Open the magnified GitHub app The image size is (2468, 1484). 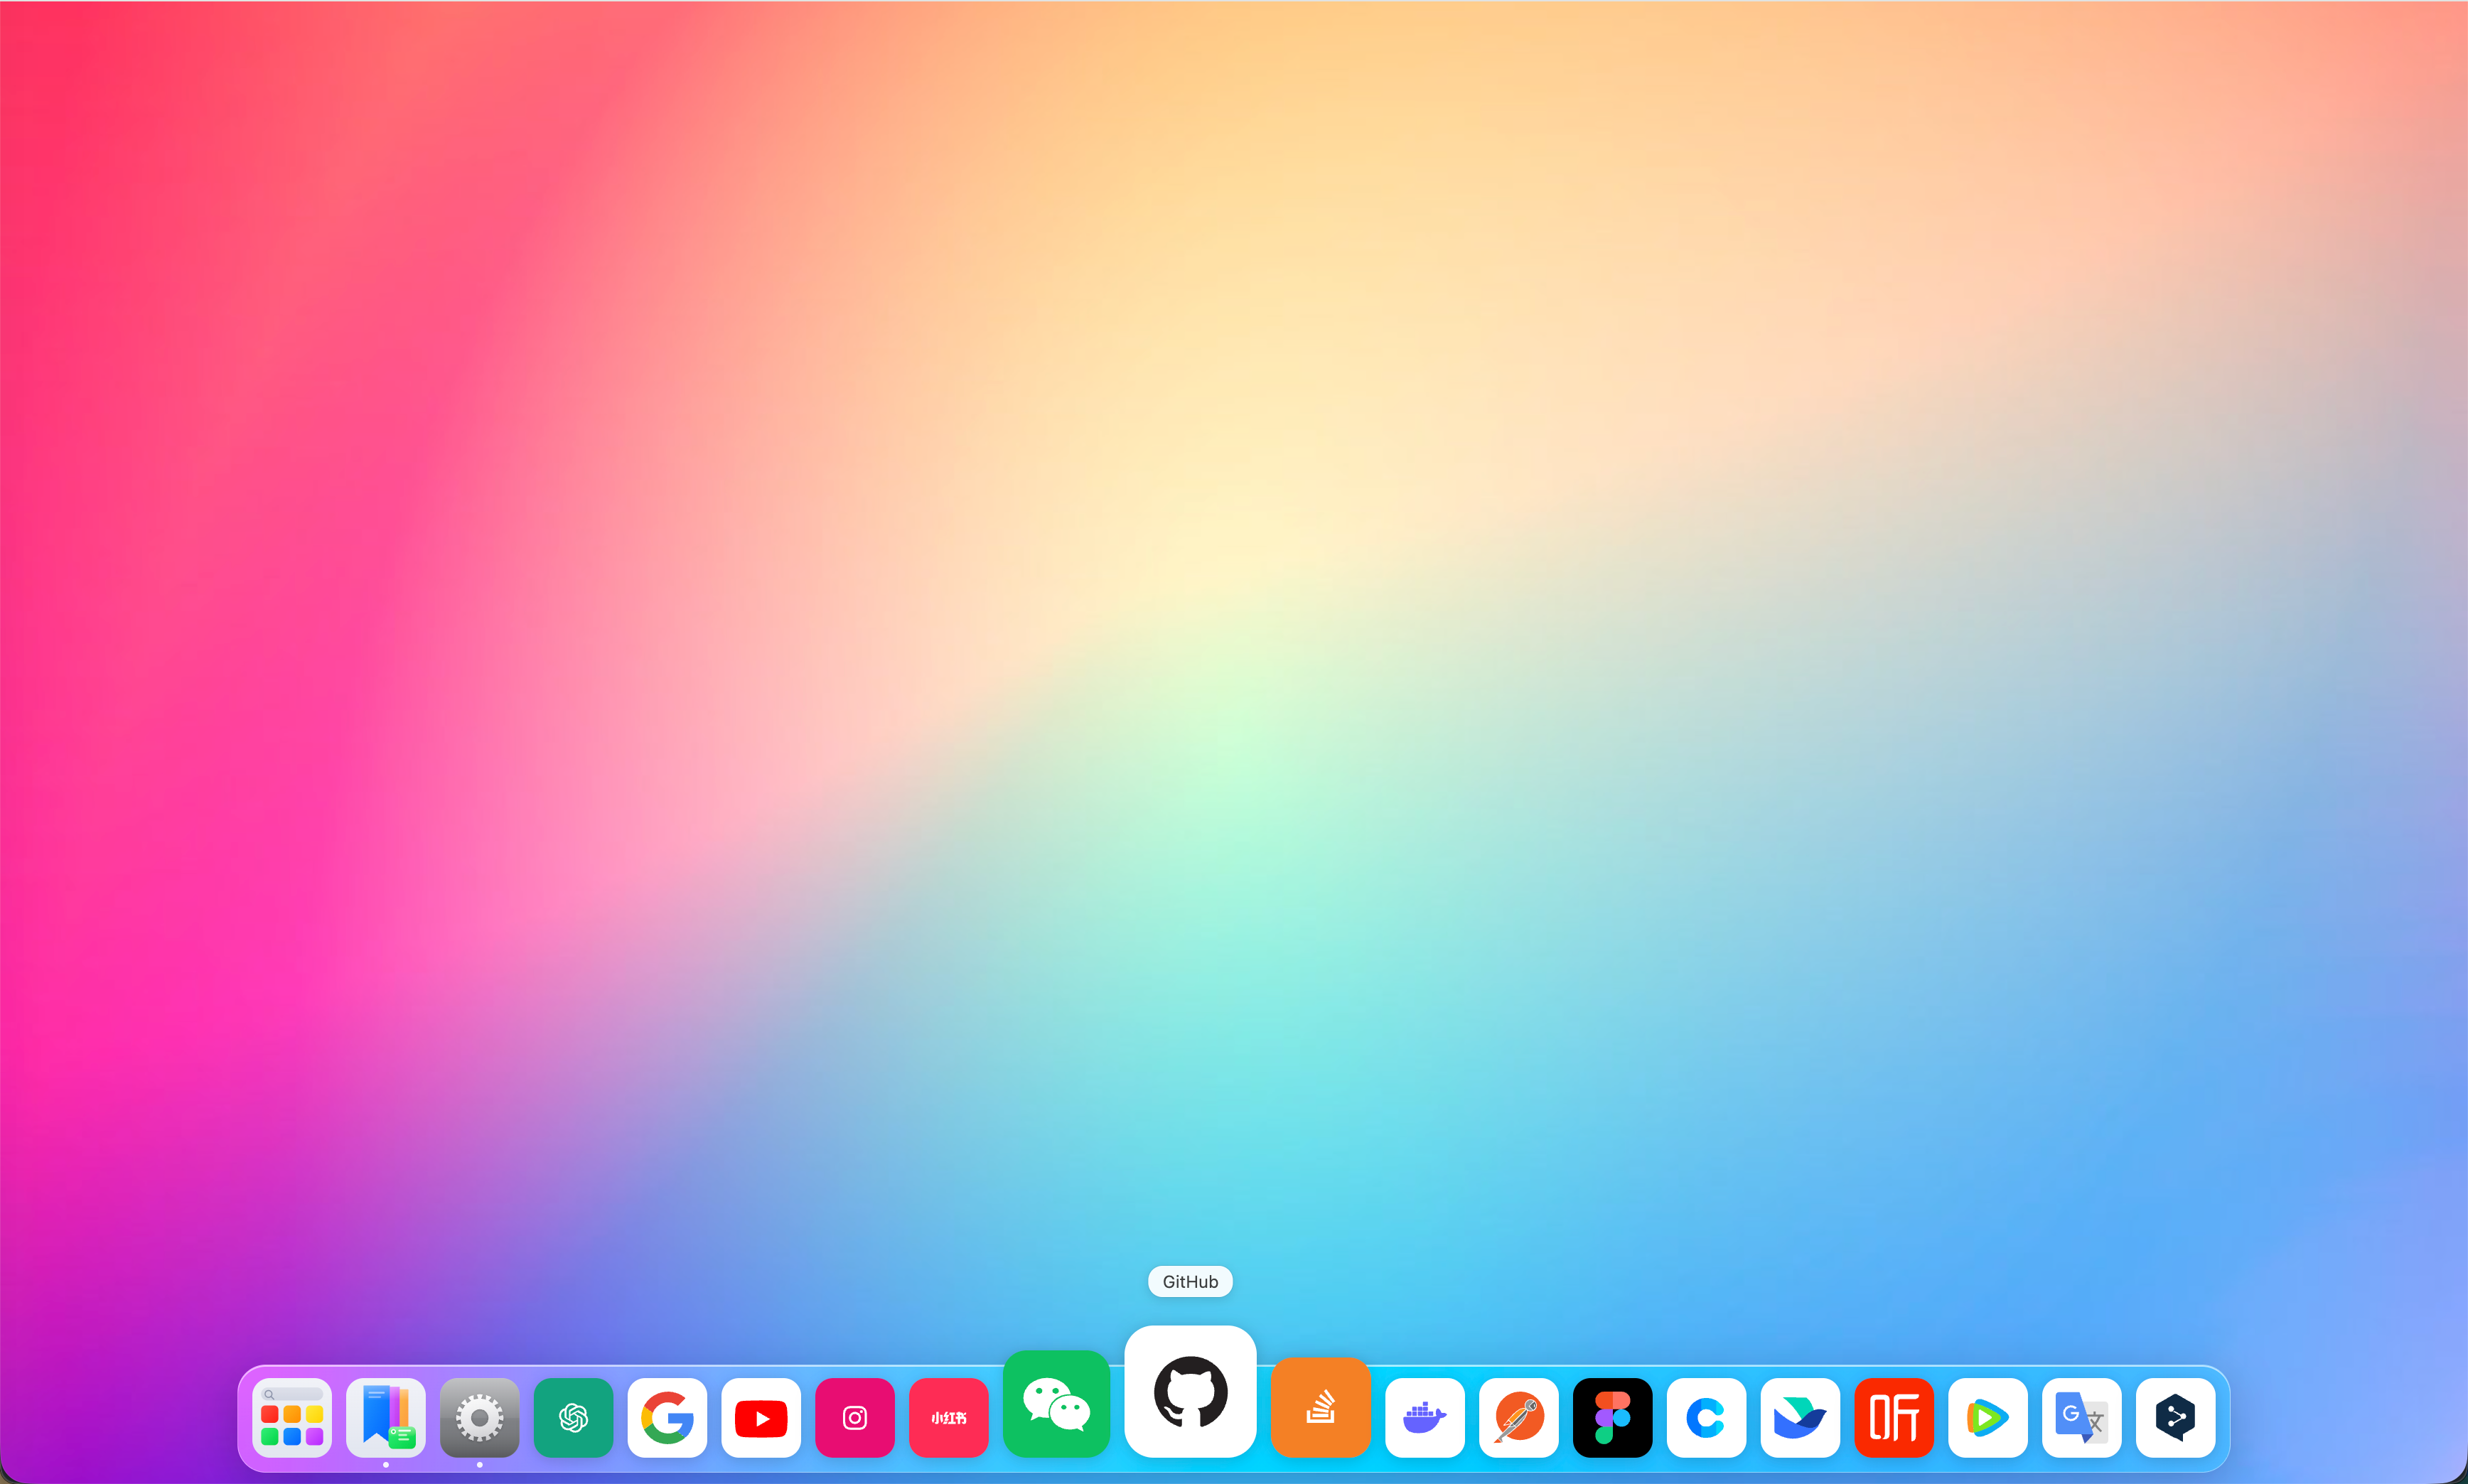point(1190,1393)
